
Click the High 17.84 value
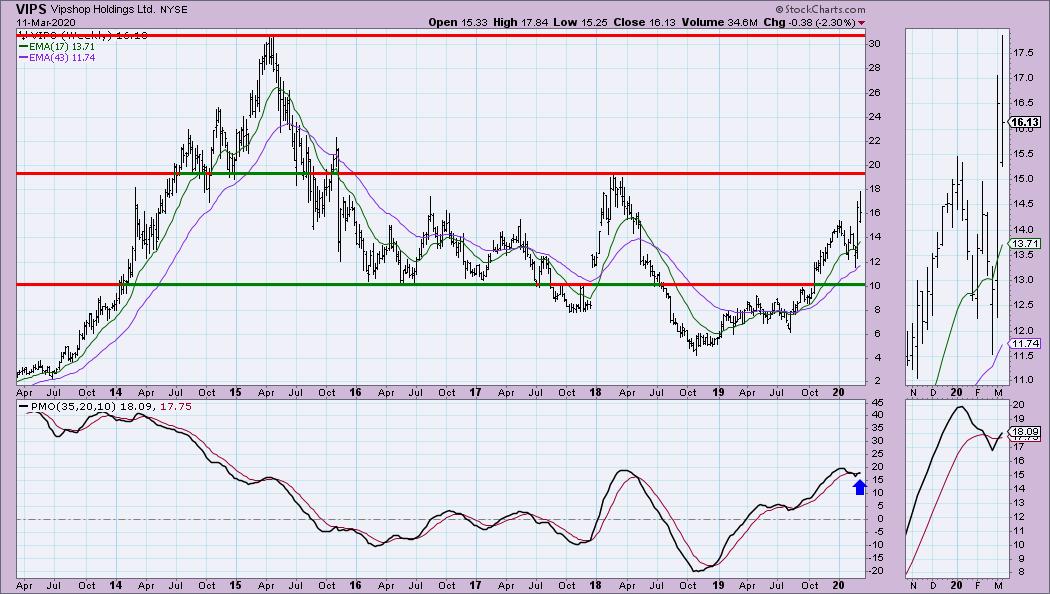coord(520,22)
